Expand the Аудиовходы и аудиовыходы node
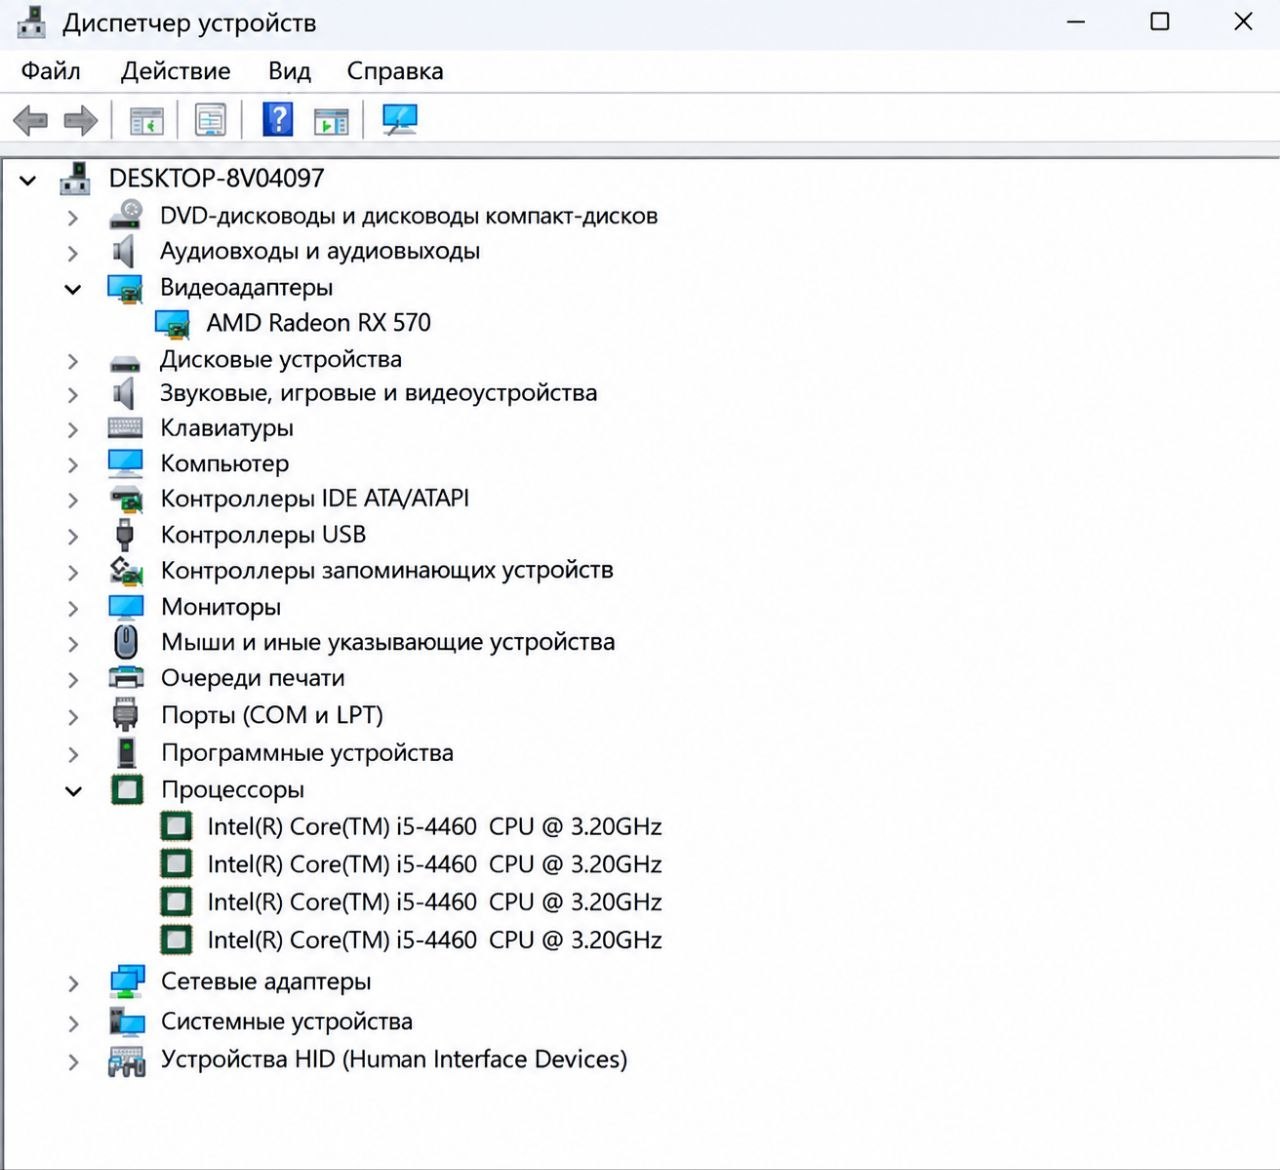 pos(72,253)
